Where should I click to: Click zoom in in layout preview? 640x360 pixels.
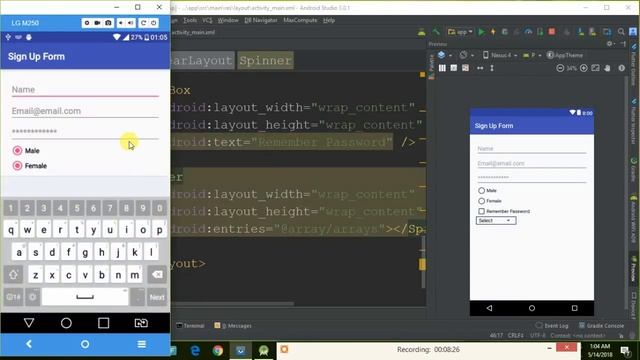point(584,68)
